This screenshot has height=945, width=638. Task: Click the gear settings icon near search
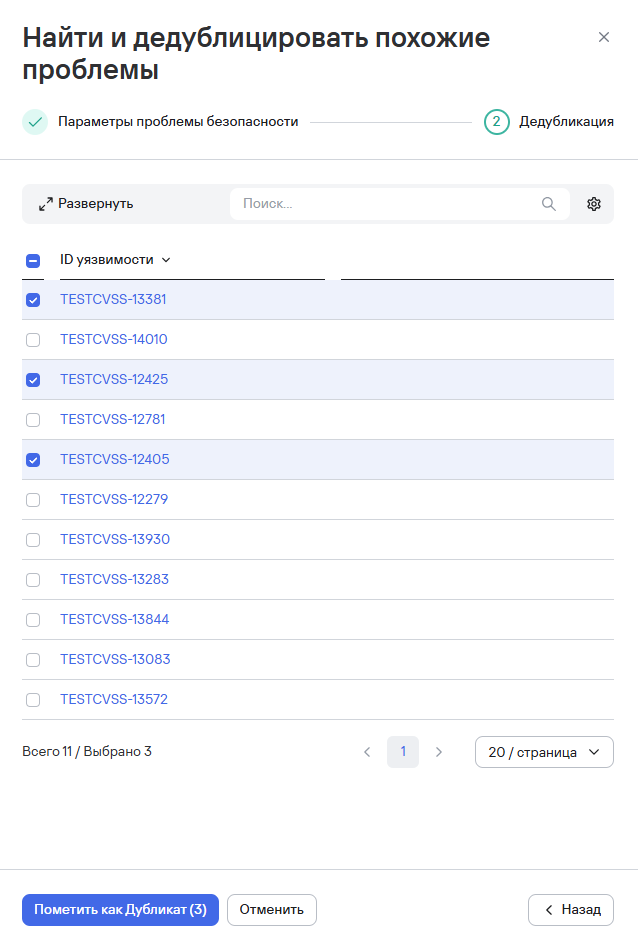593,204
